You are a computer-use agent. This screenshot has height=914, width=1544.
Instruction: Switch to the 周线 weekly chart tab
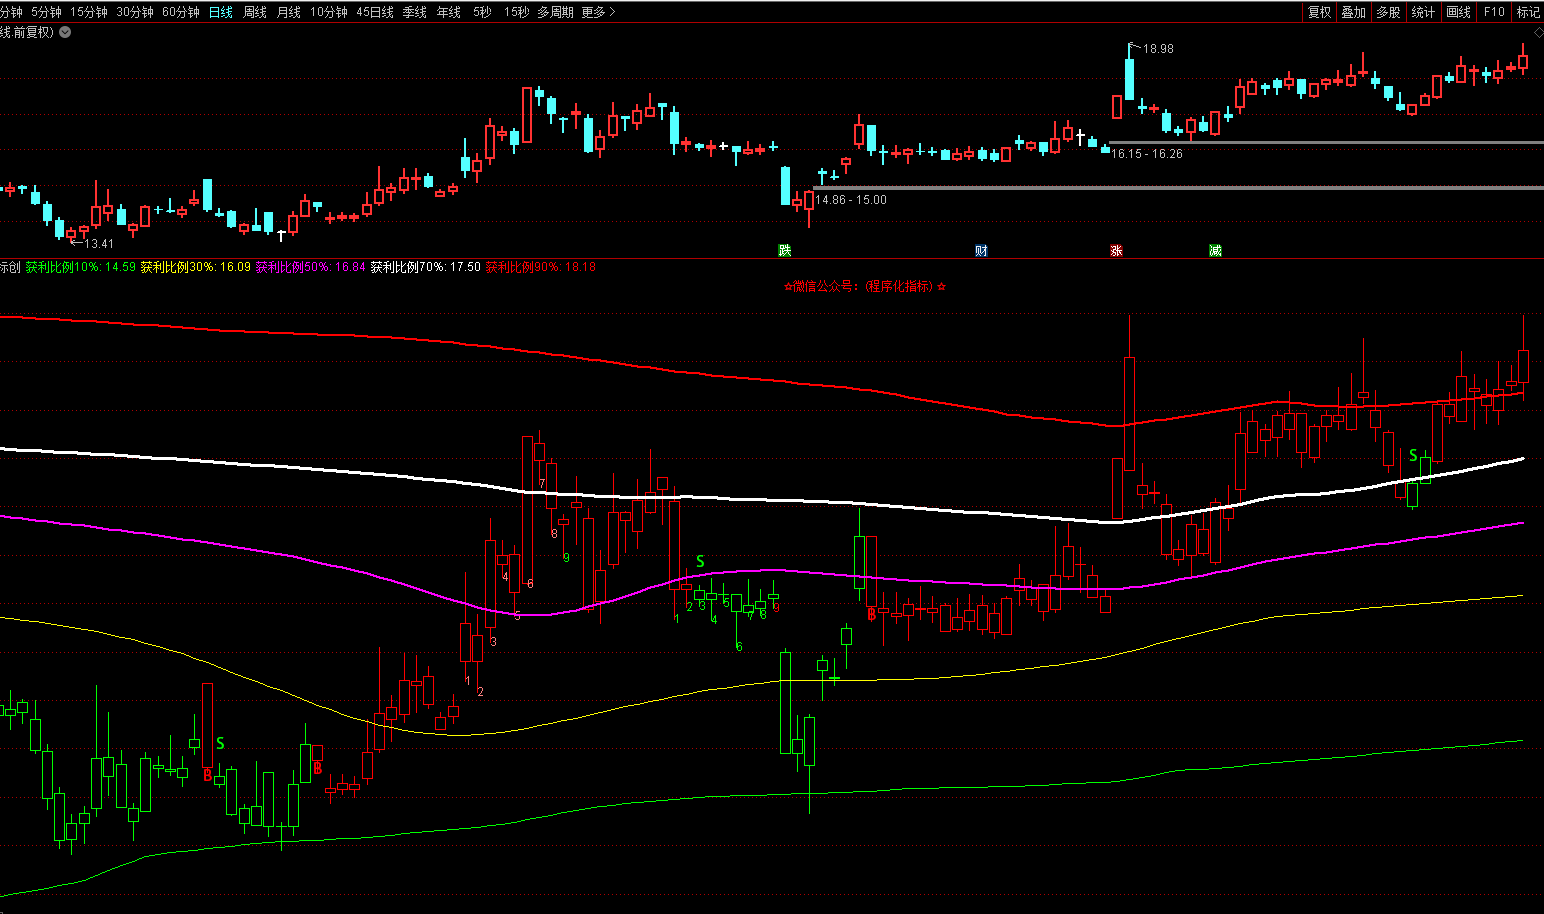tap(255, 12)
